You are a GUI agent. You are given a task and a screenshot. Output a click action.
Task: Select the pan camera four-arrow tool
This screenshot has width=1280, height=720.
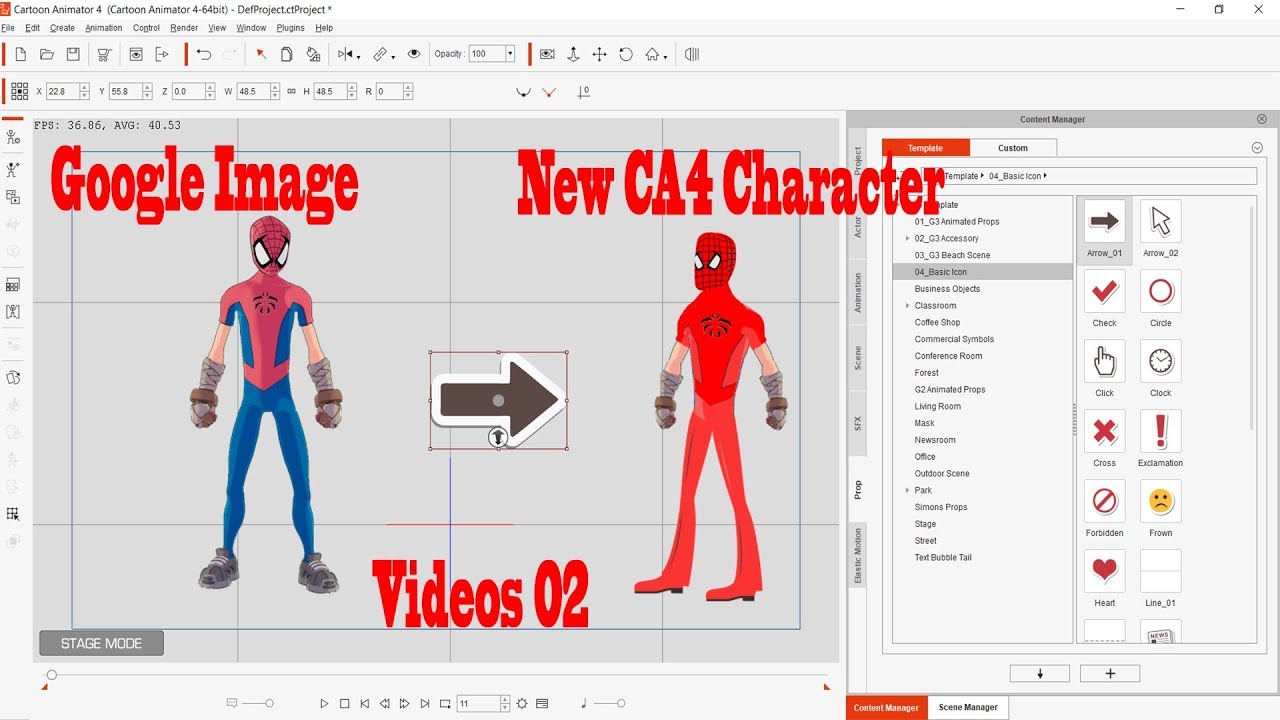click(599, 54)
